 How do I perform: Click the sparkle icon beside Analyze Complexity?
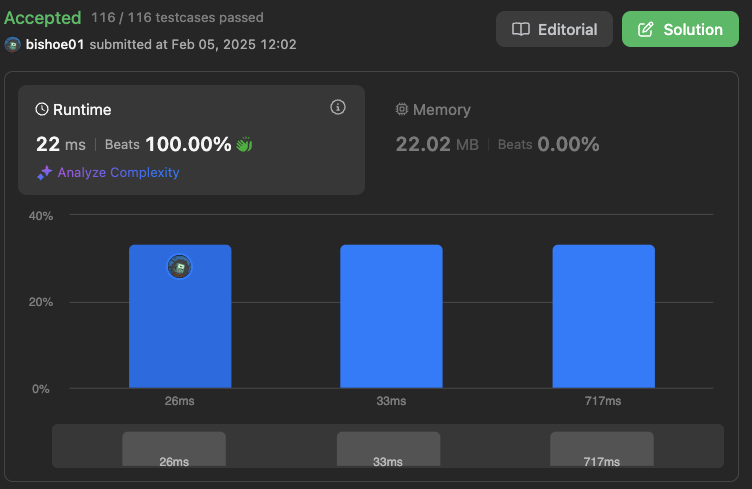[45, 173]
